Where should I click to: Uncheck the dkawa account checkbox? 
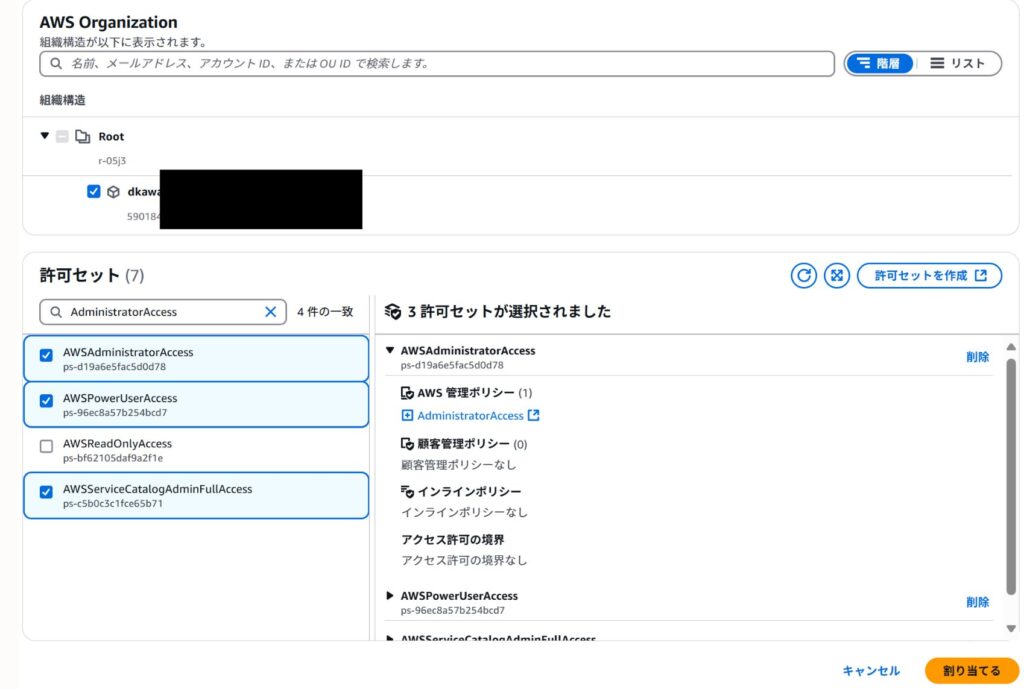pyautogui.click(x=93, y=191)
